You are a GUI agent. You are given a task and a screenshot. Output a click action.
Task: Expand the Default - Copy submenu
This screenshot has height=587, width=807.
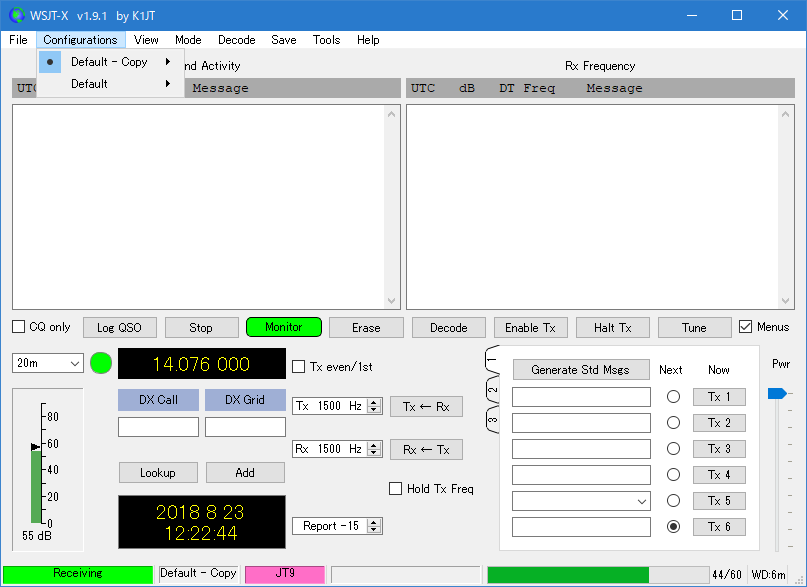coord(111,62)
